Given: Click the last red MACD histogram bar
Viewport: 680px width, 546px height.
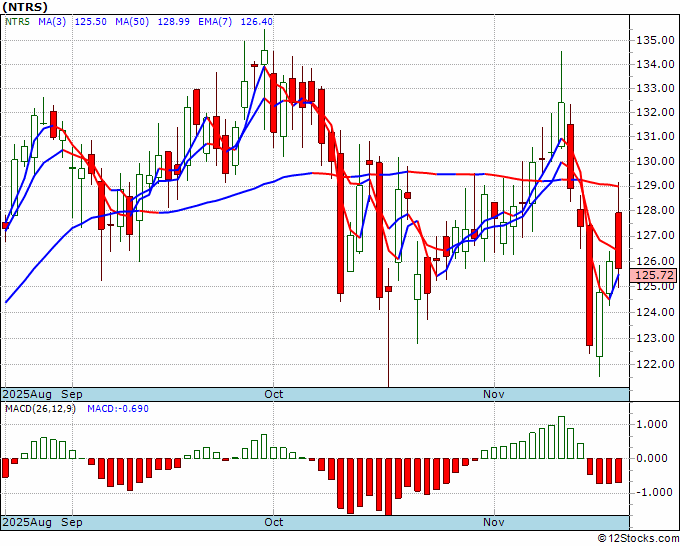Looking at the screenshot, I should point(618,471).
